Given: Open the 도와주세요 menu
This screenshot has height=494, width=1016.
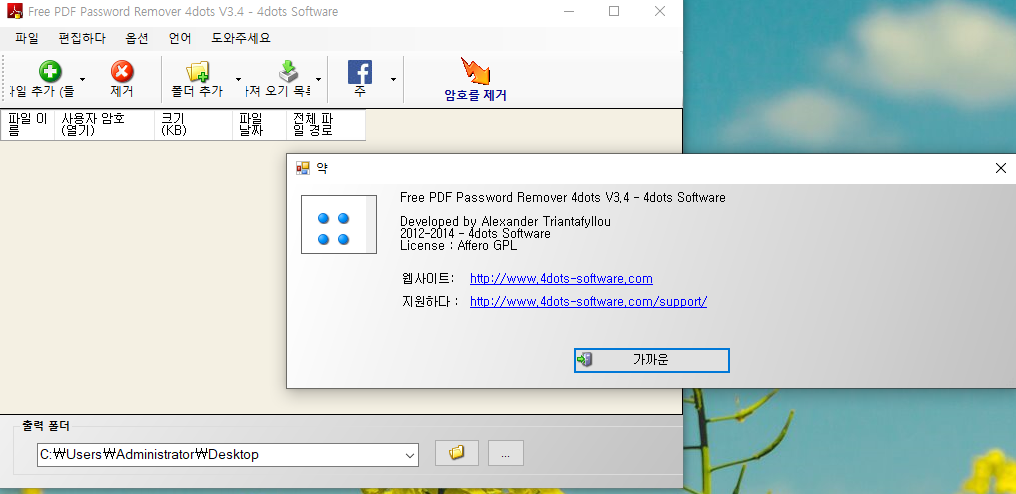Looking at the screenshot, I should [241, 38].
